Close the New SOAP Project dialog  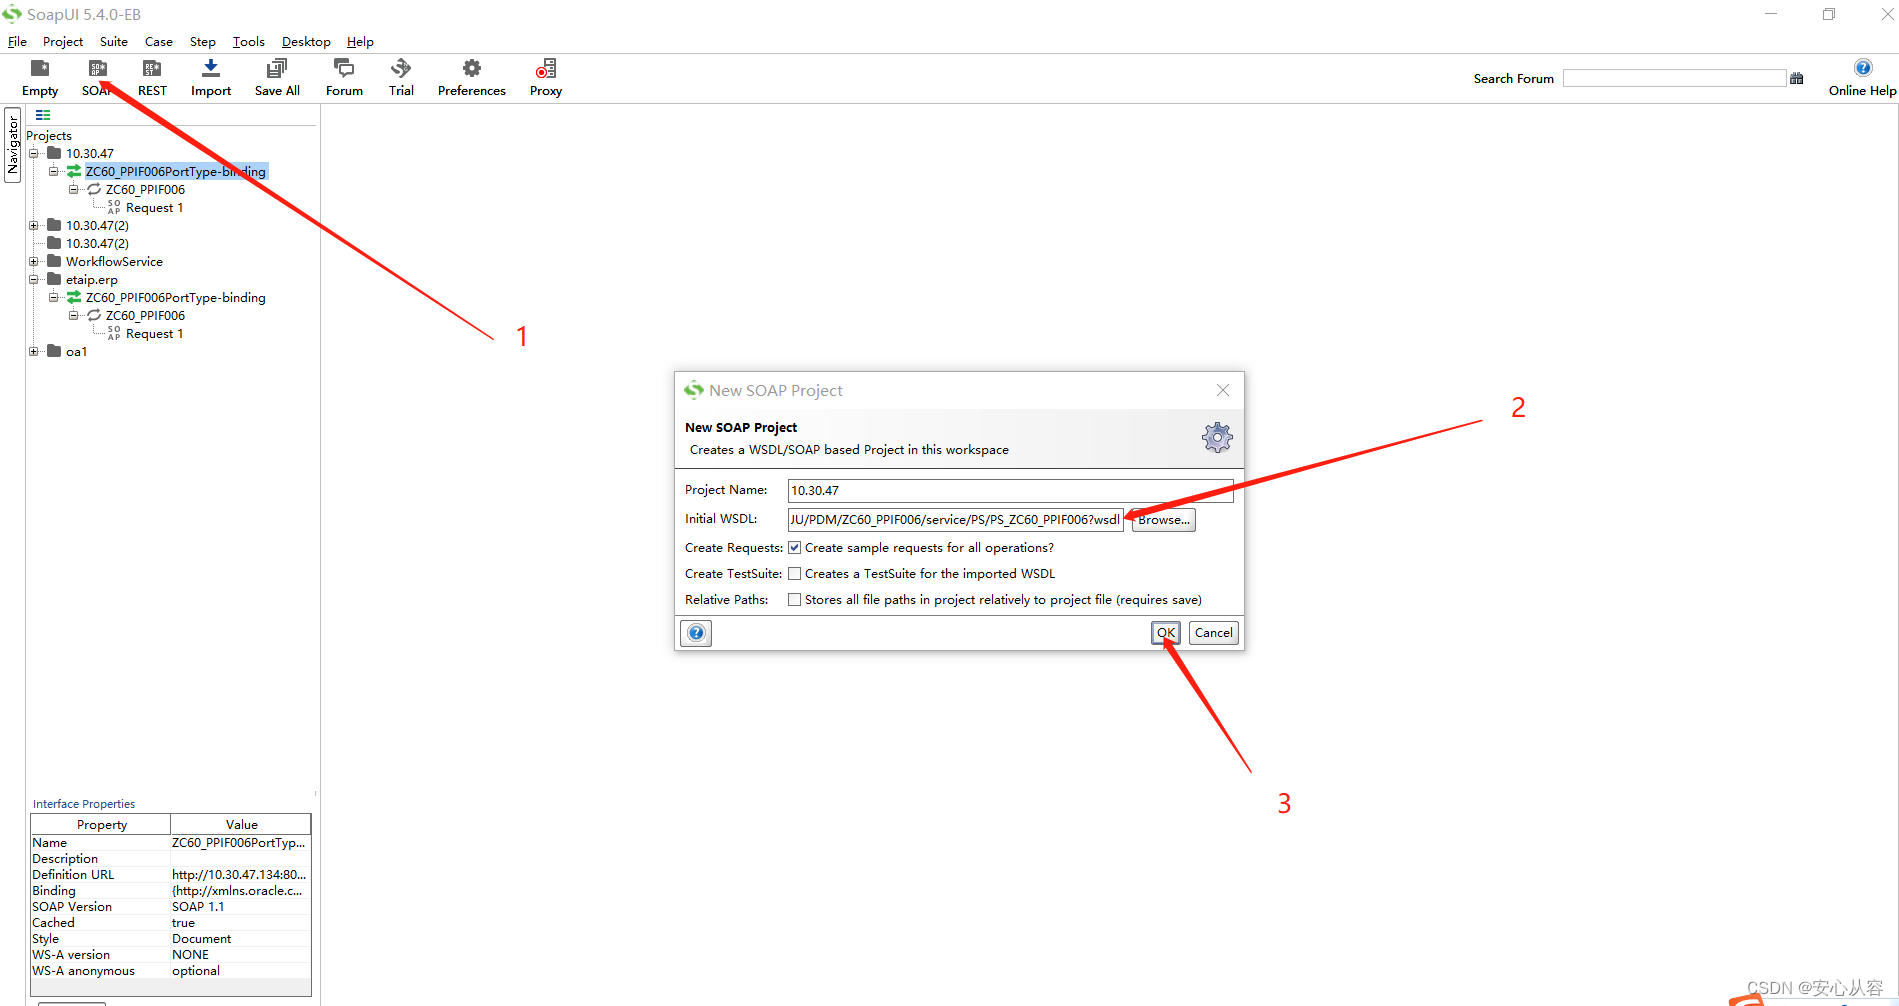pos(1223,390)
